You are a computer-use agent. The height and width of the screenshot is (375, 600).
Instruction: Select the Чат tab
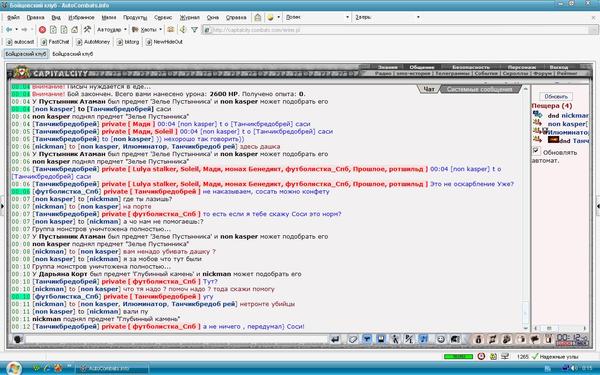tap(429, 89)
